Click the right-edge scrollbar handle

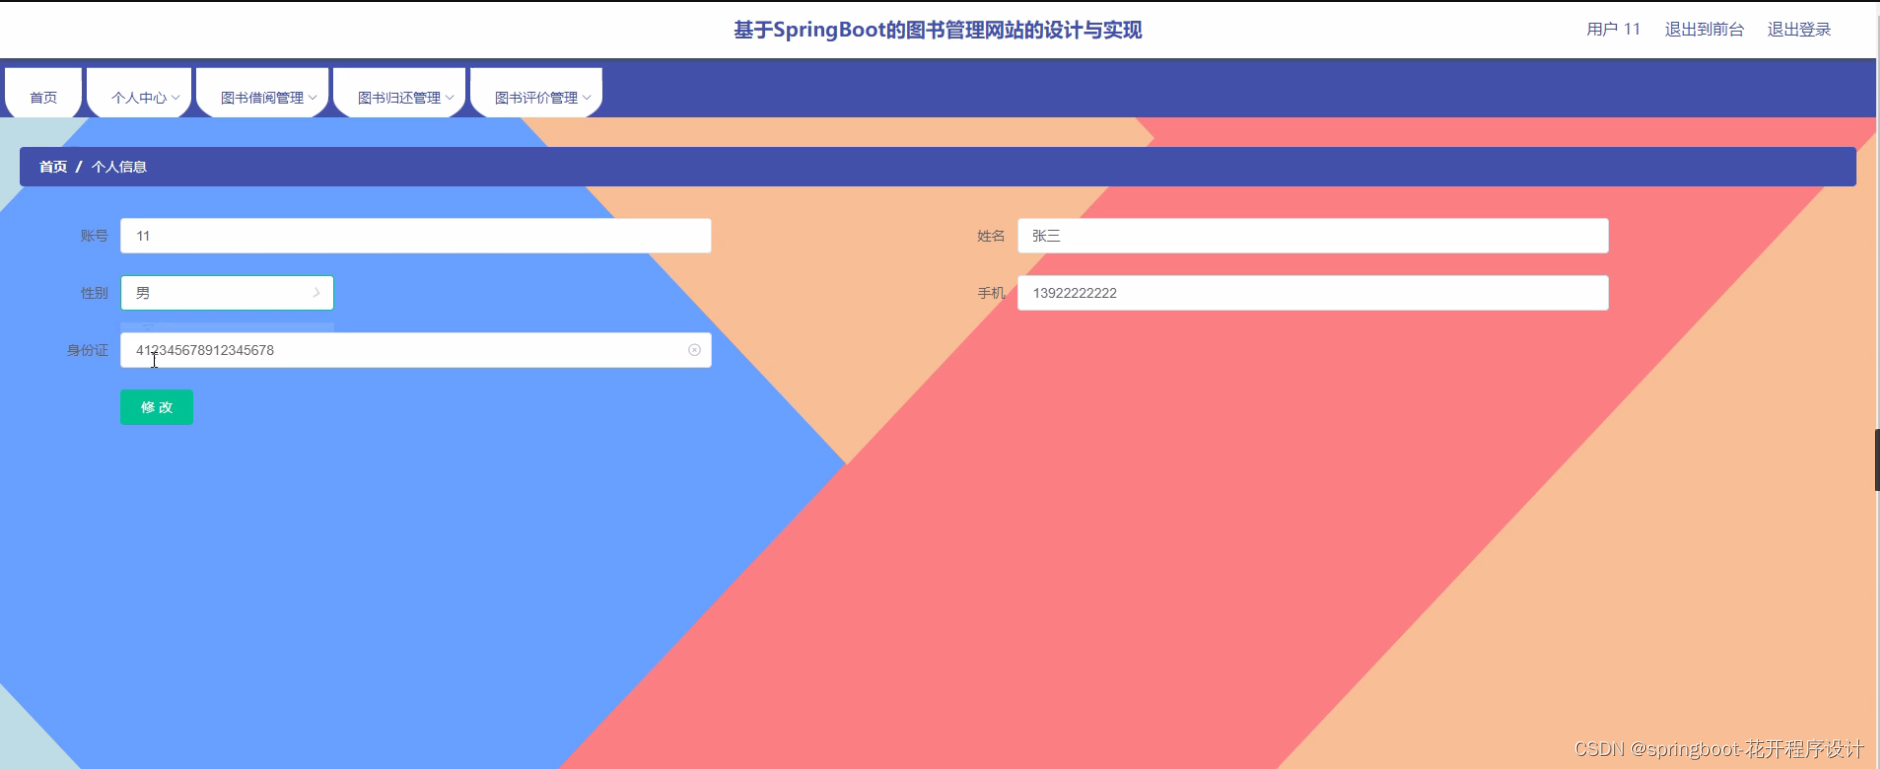point(1875,460)
